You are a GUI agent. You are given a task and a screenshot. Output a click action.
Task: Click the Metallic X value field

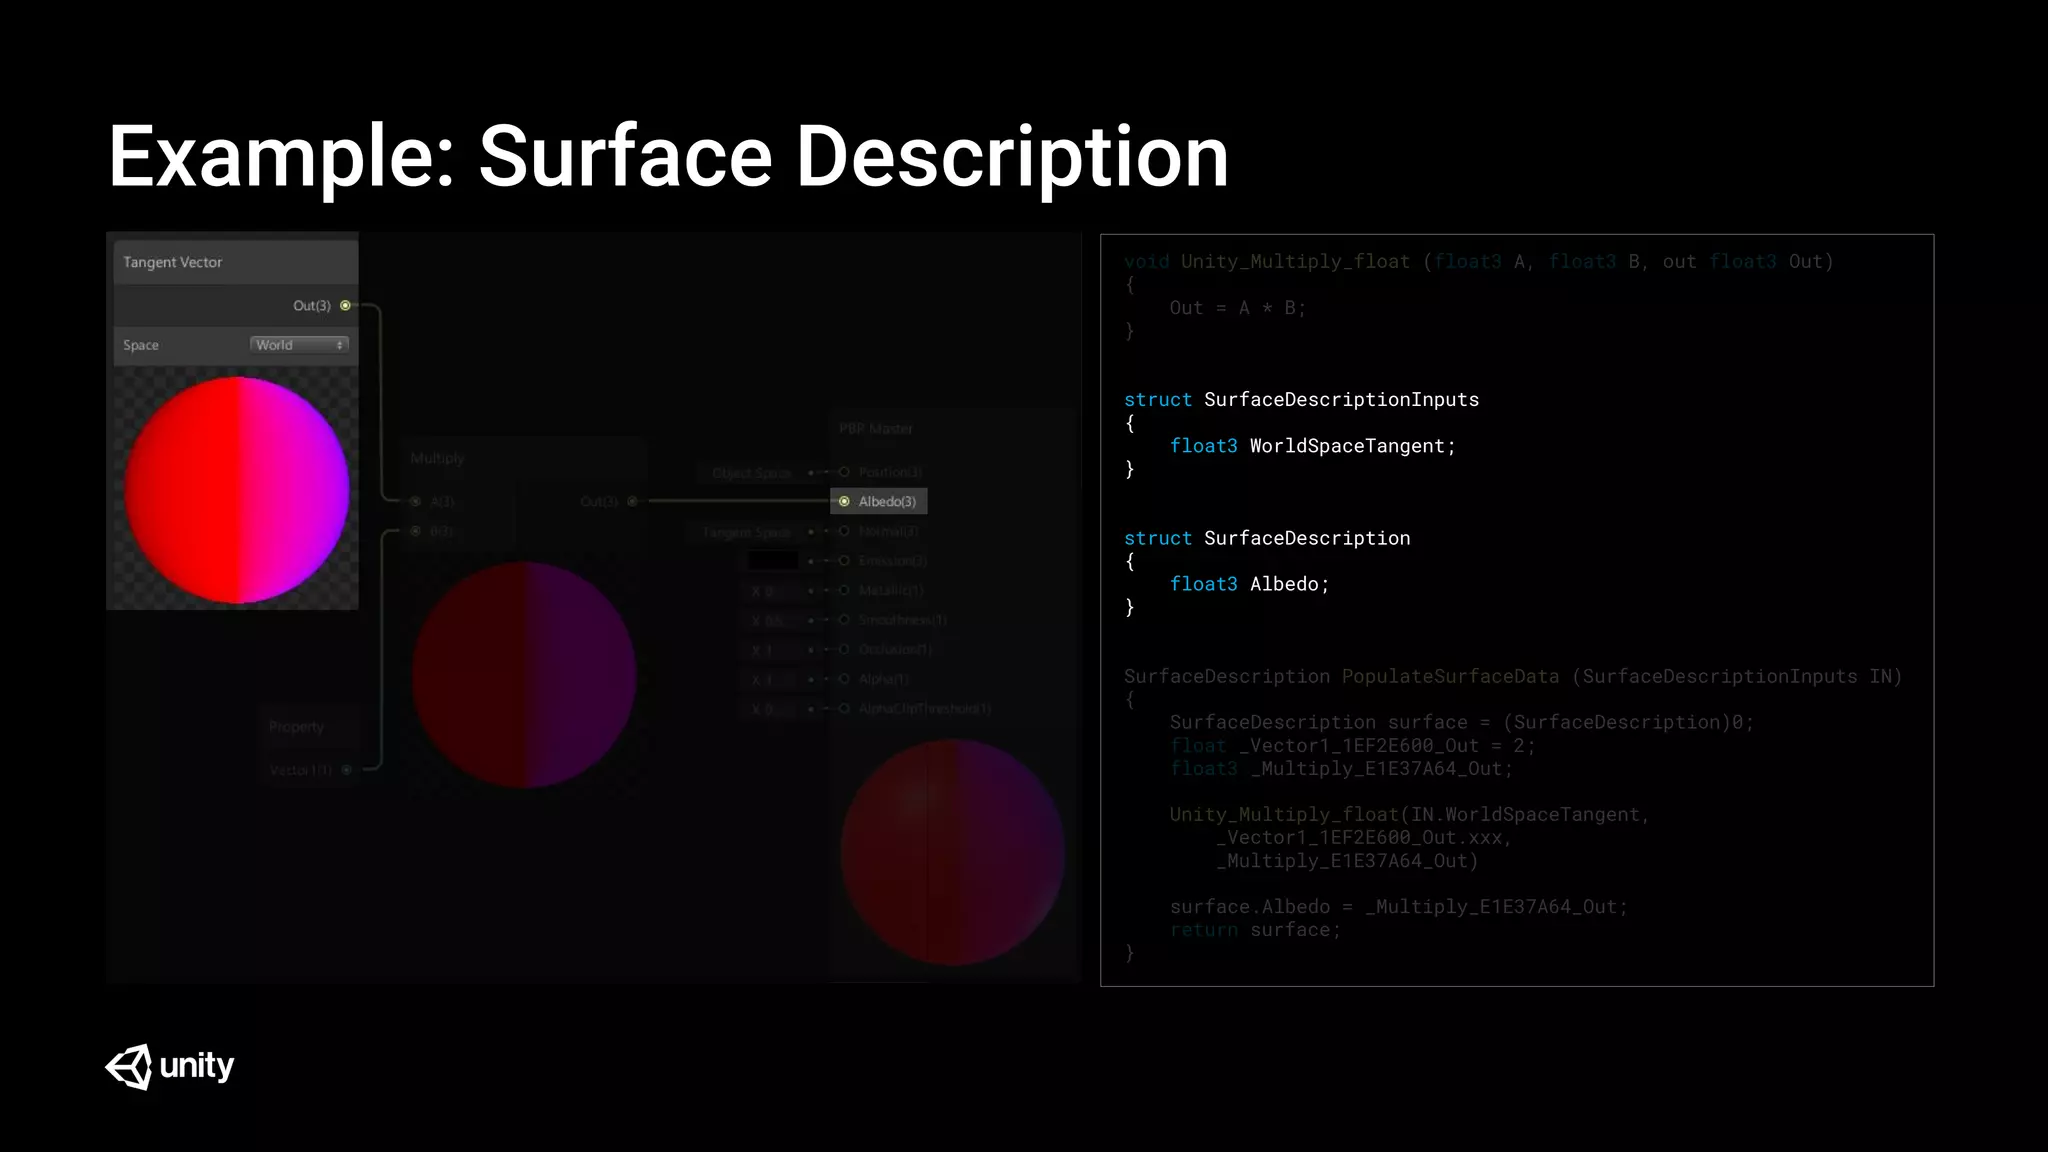pyautogui.click(x=773, y=591)
